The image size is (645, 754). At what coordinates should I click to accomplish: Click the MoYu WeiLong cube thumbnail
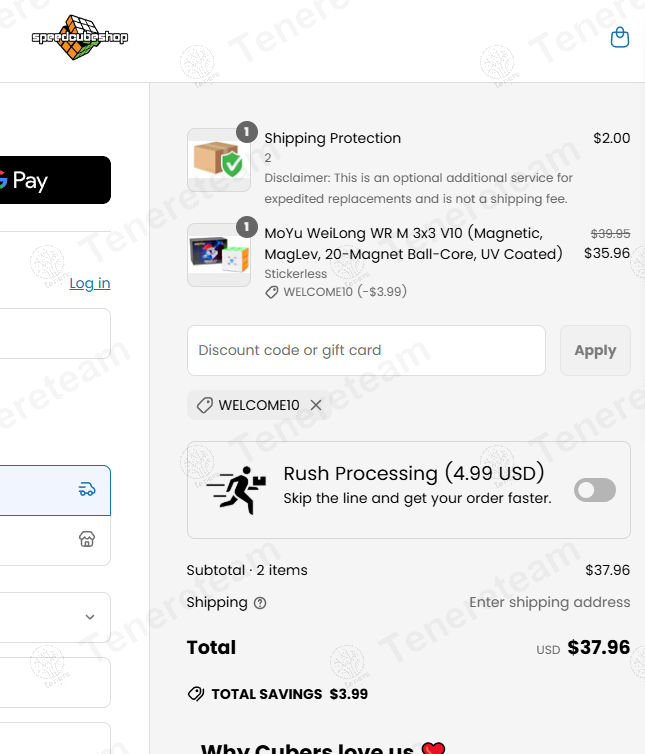coord(219,255)
